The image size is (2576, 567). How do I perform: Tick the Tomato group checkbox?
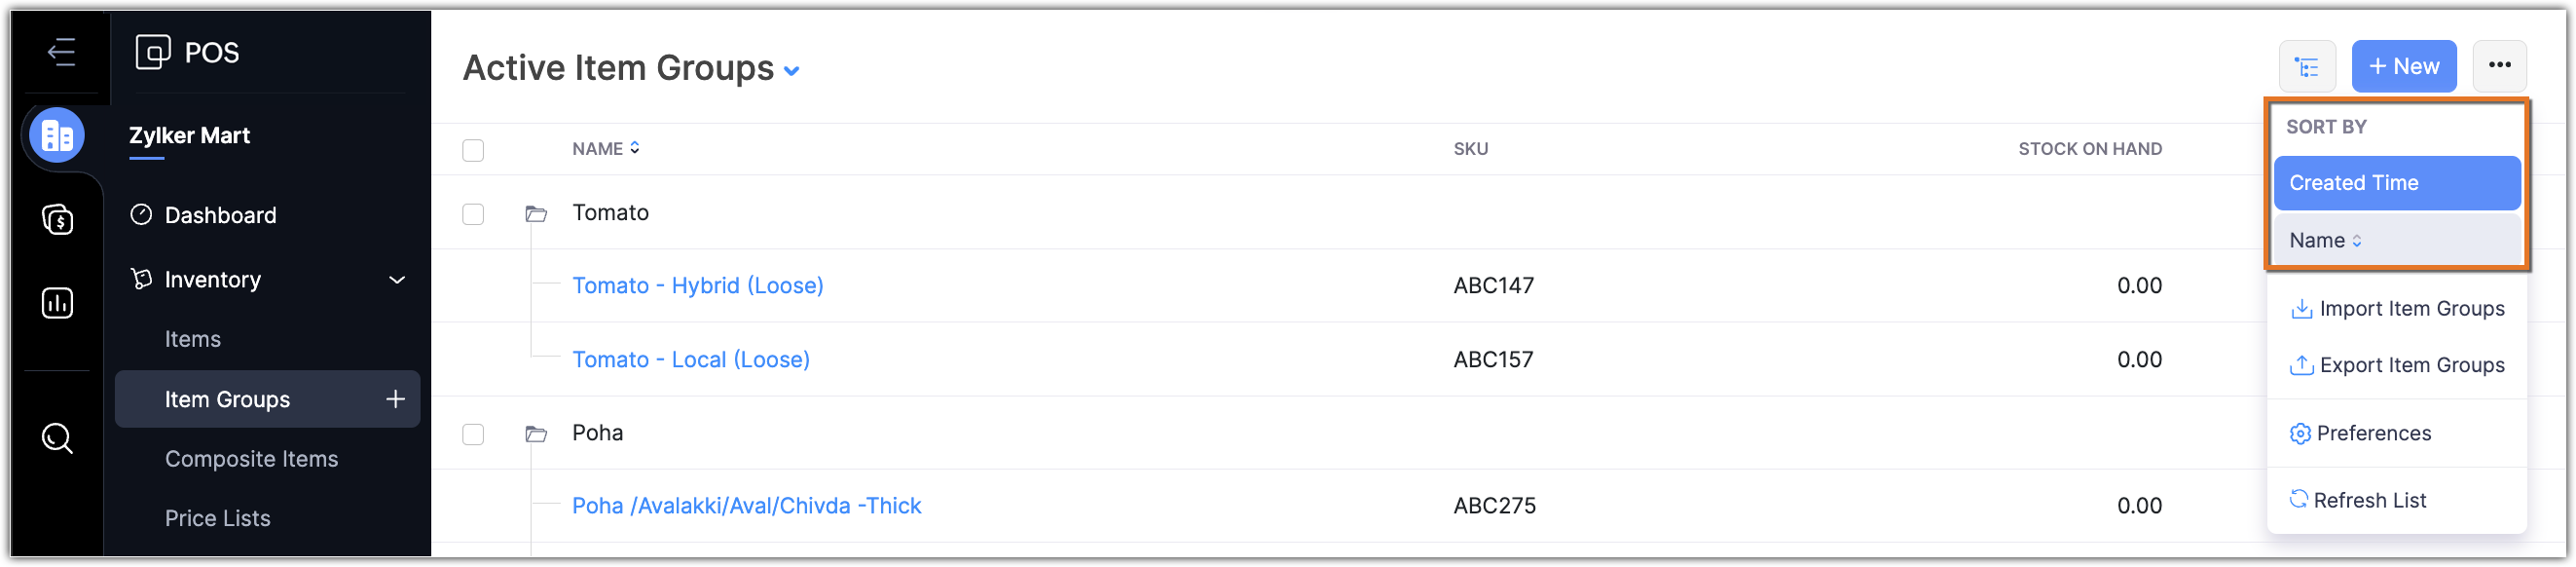[473, 214]
